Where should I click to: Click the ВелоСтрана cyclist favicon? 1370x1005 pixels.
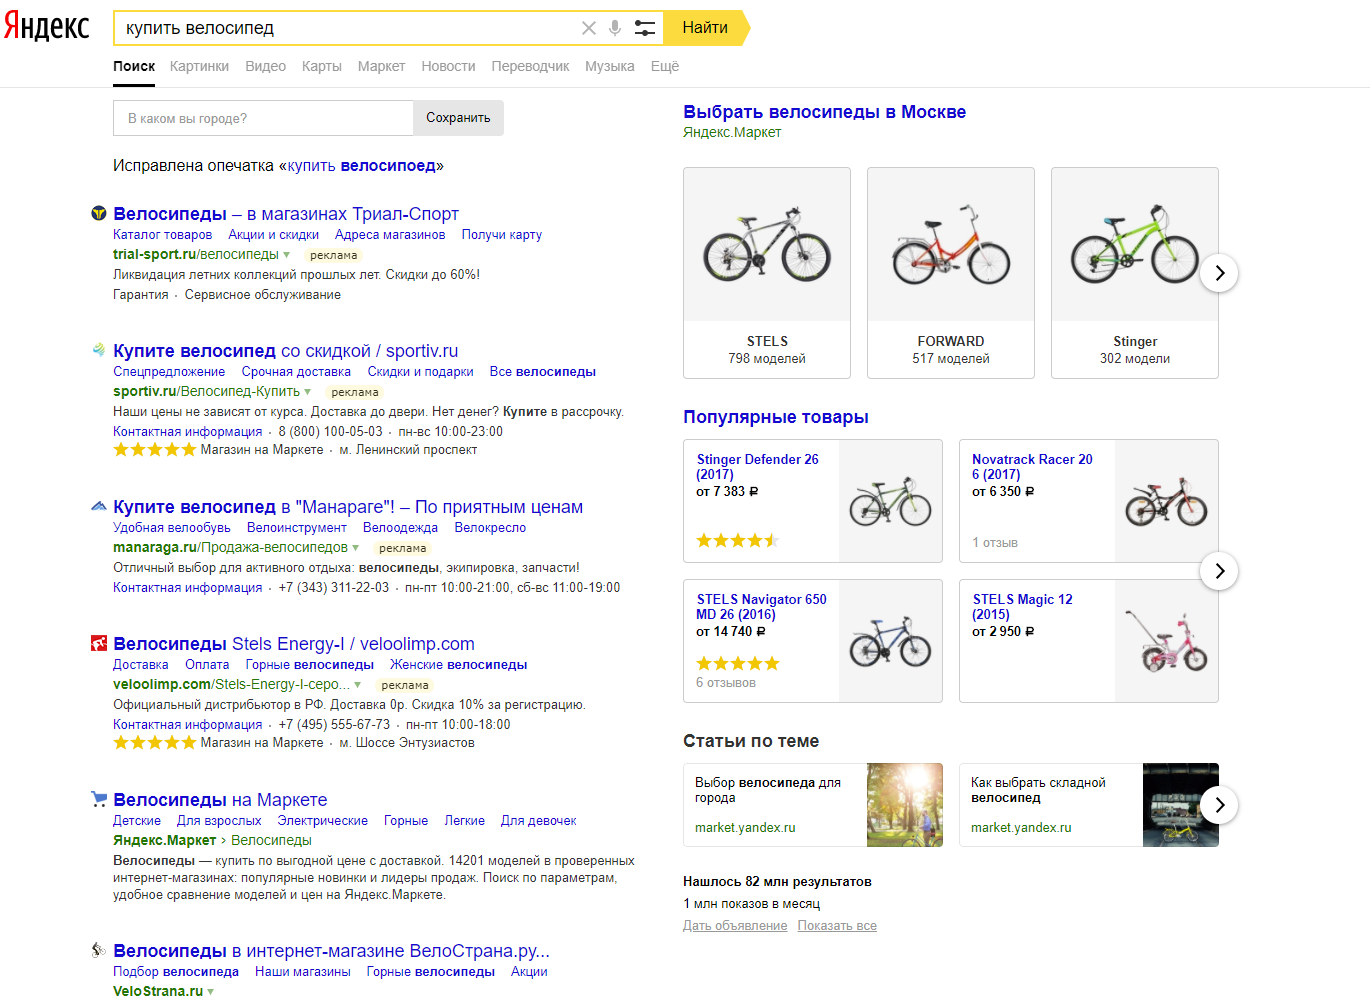pos(99,950)
